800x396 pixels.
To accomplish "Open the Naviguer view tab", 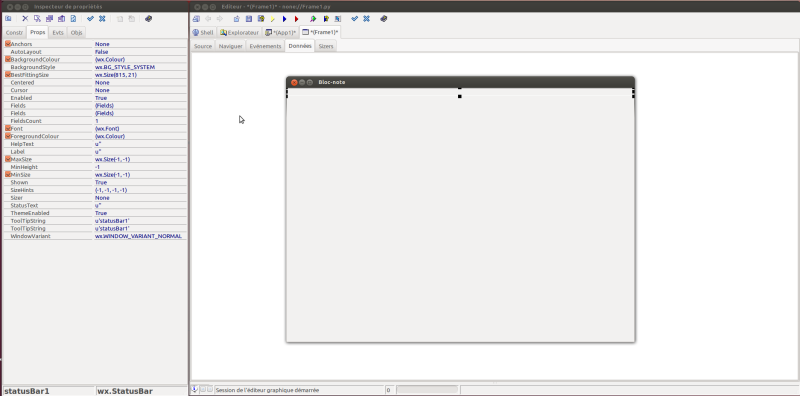I will point(231,46).
